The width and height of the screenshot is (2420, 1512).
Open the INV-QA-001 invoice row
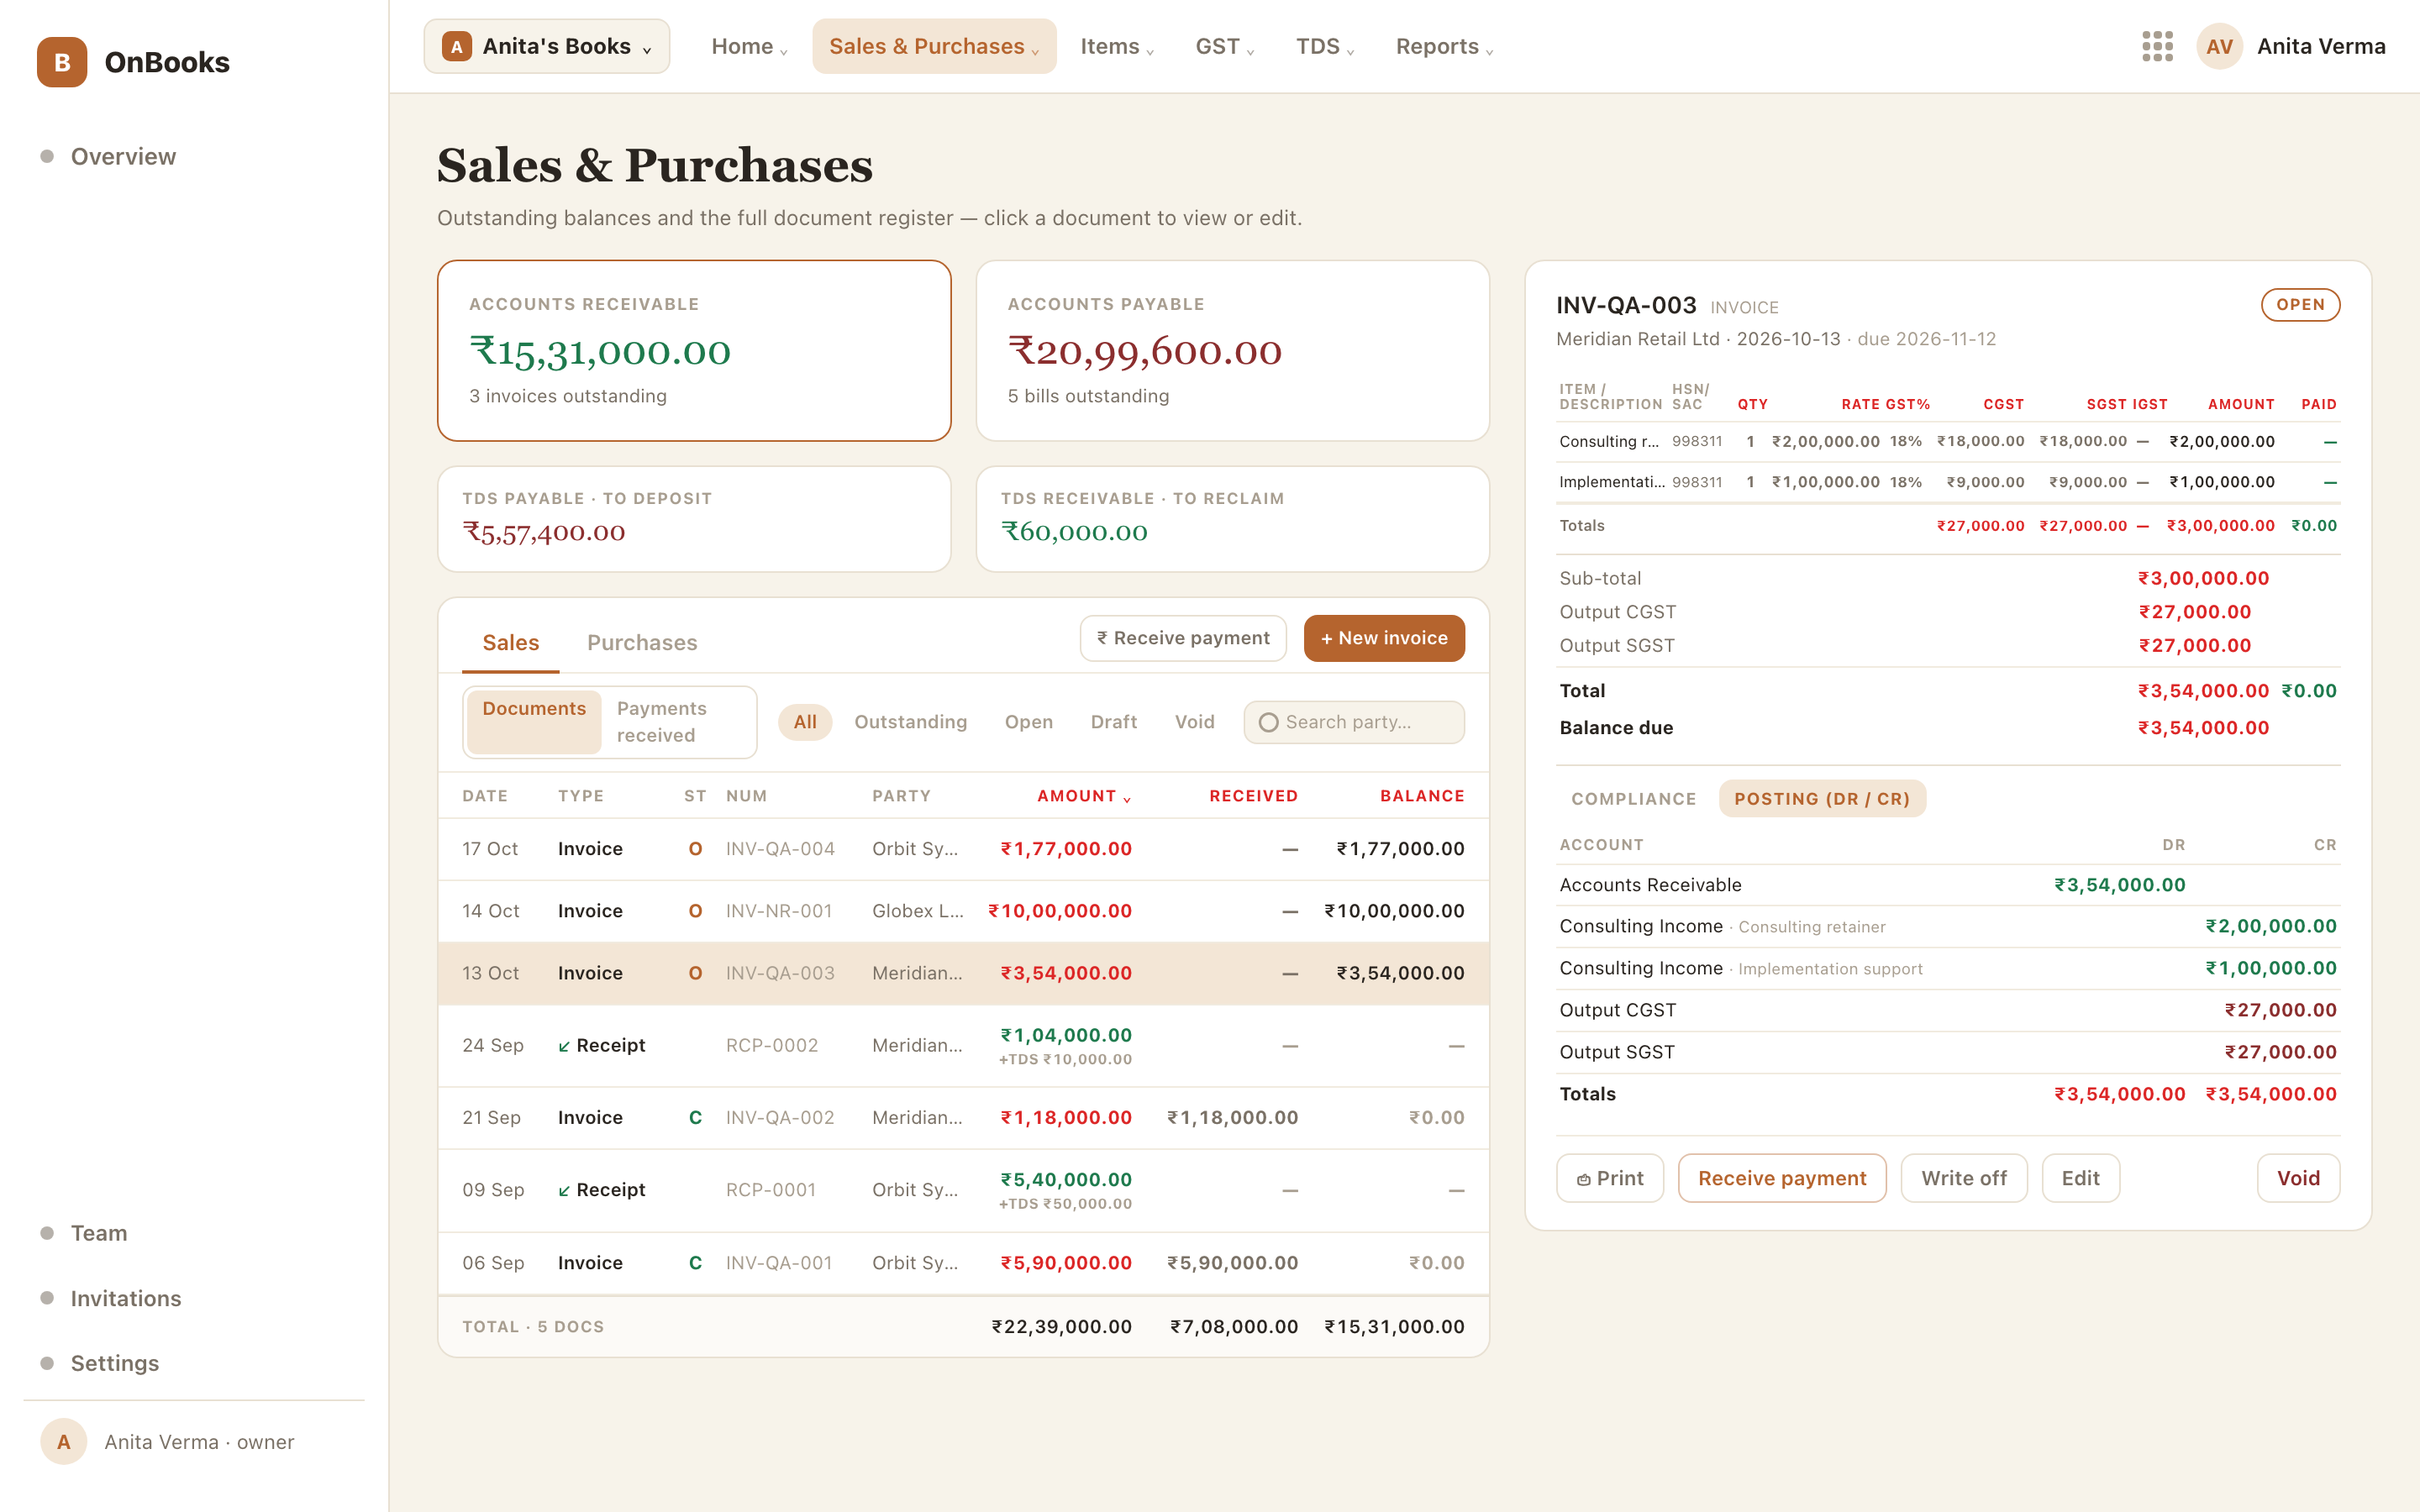tap(963, 1263)
